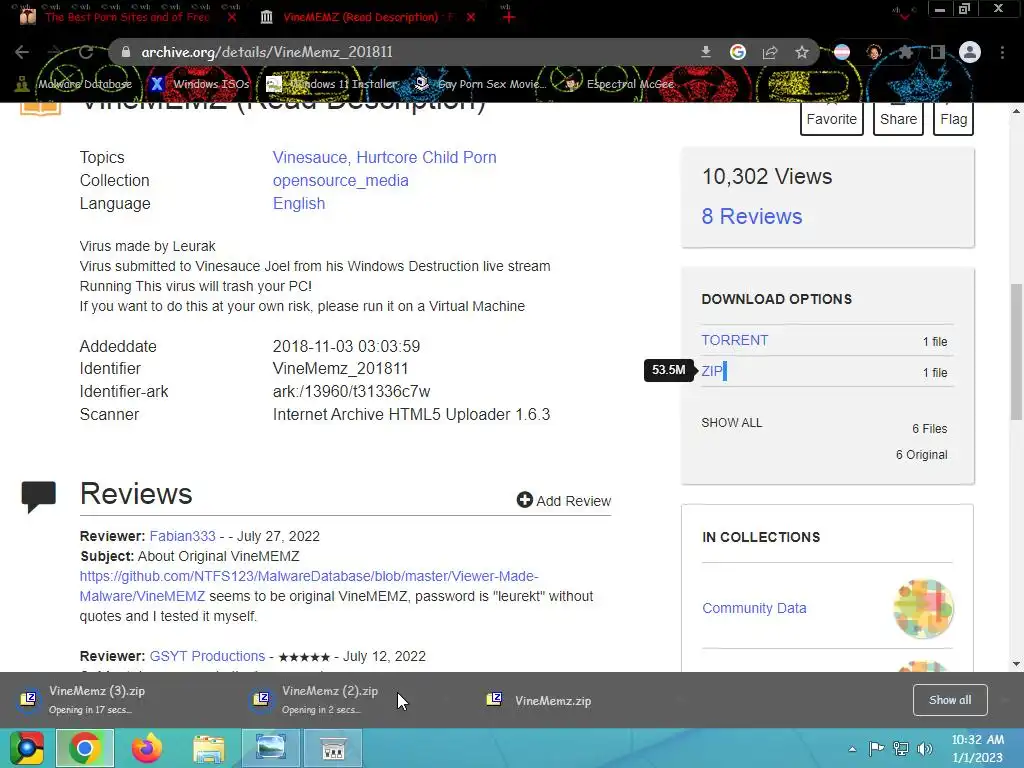This screenshot has height=768, width=1024.
Task: Show hidden system tray icons
Action: pos(852,749)
